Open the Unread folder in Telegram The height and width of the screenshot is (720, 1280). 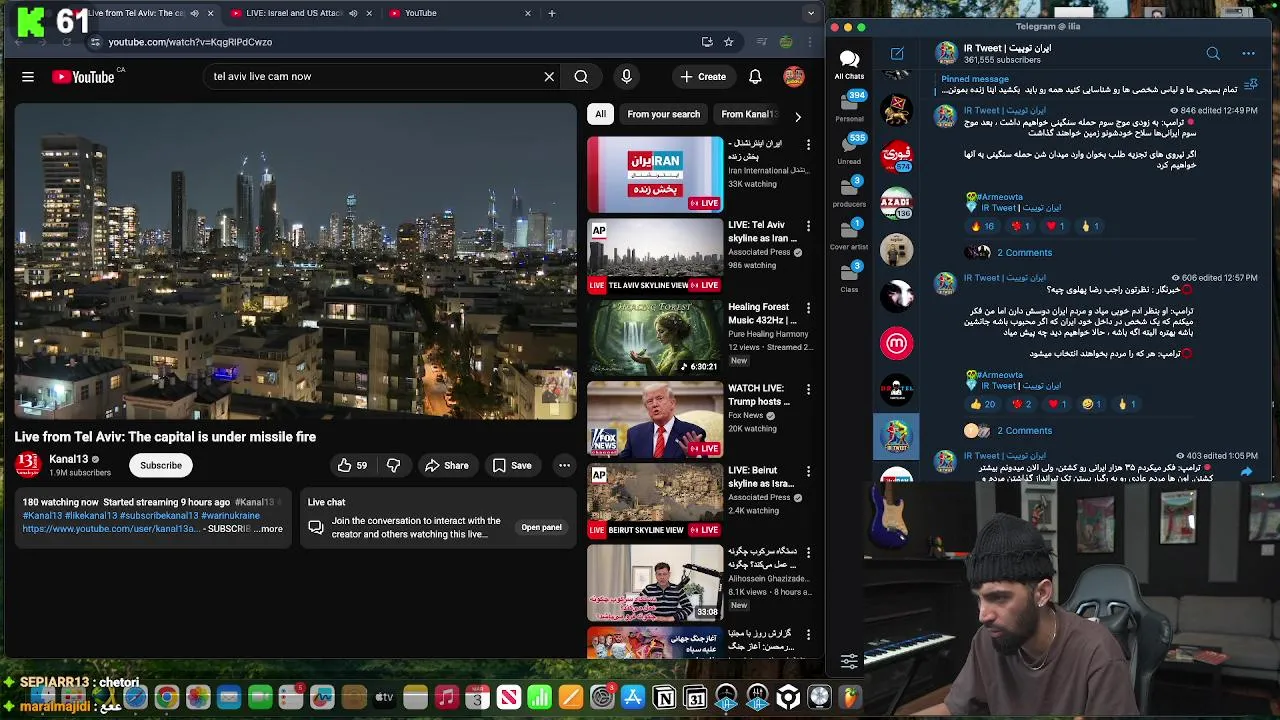(x=850, y=150)
